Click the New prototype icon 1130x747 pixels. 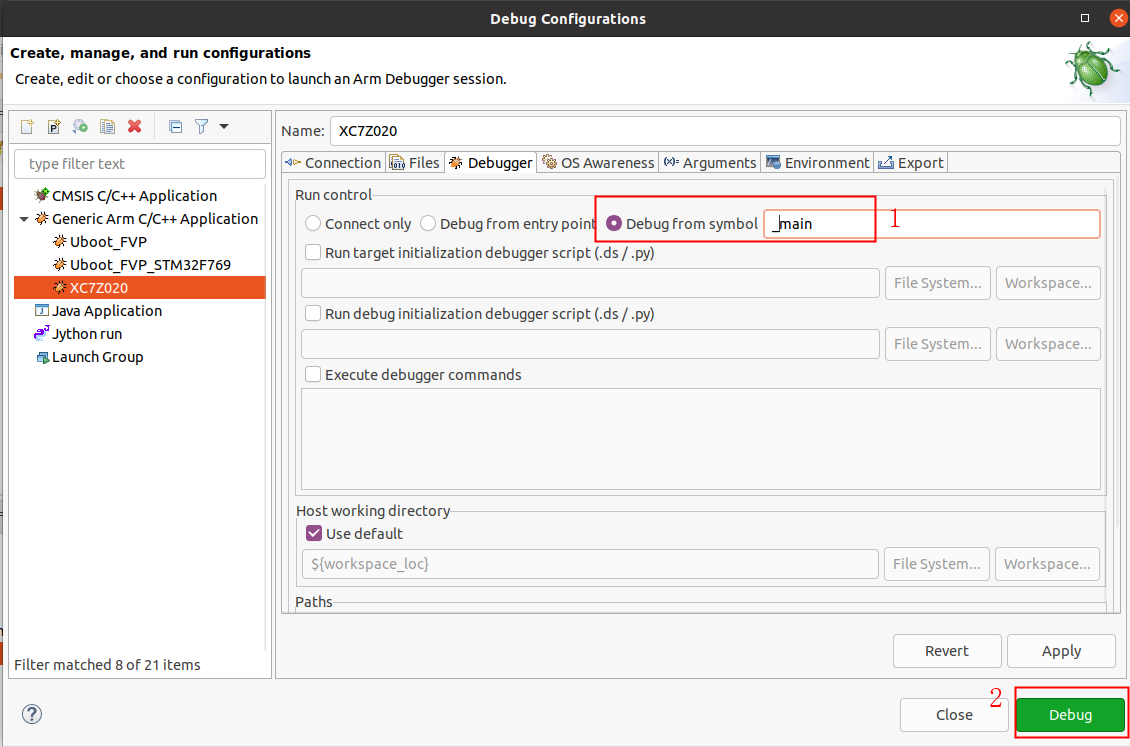tap(54, 127)
